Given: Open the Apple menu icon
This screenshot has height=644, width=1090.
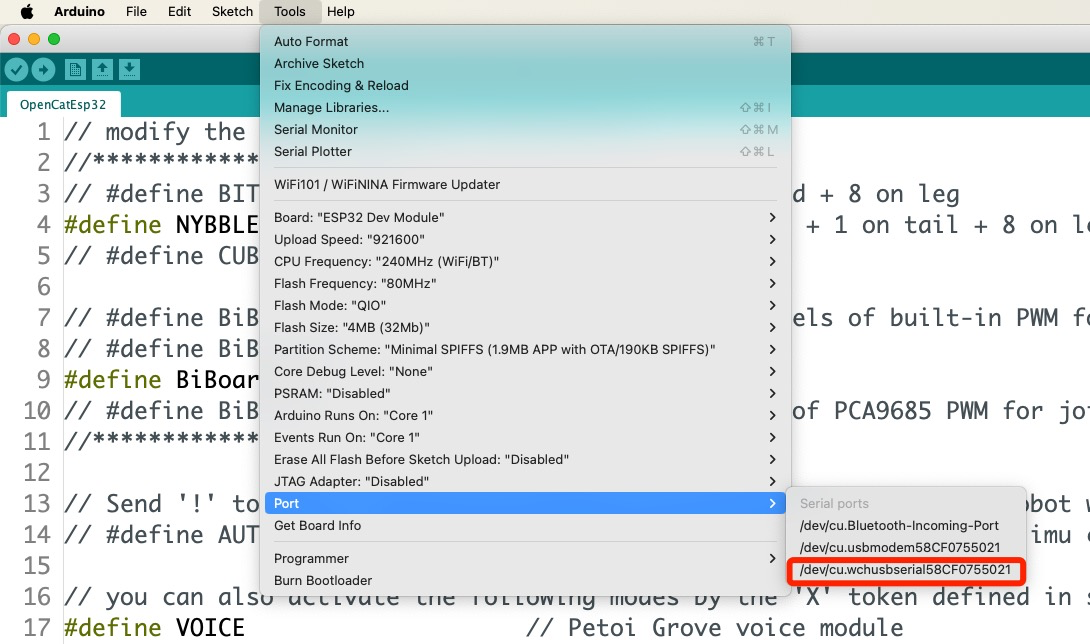Looking at the screenshot, I should (x=27, y=12).
